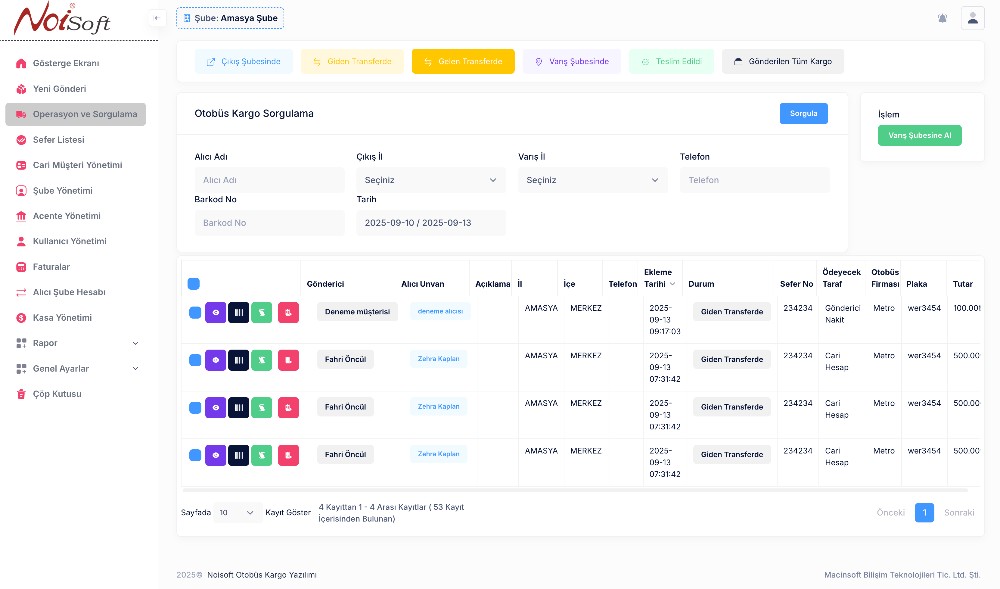This screenshot has height=589, width=1000.
Task: Open the Varış İl dropdown
Action: [592, 180]
